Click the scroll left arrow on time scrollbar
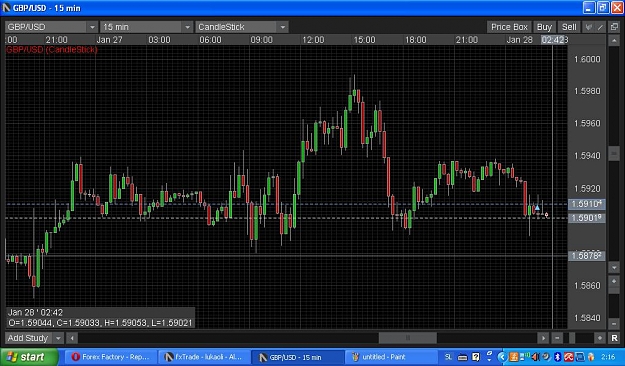The width and height of the screenshot is (625, 366). 72,338
